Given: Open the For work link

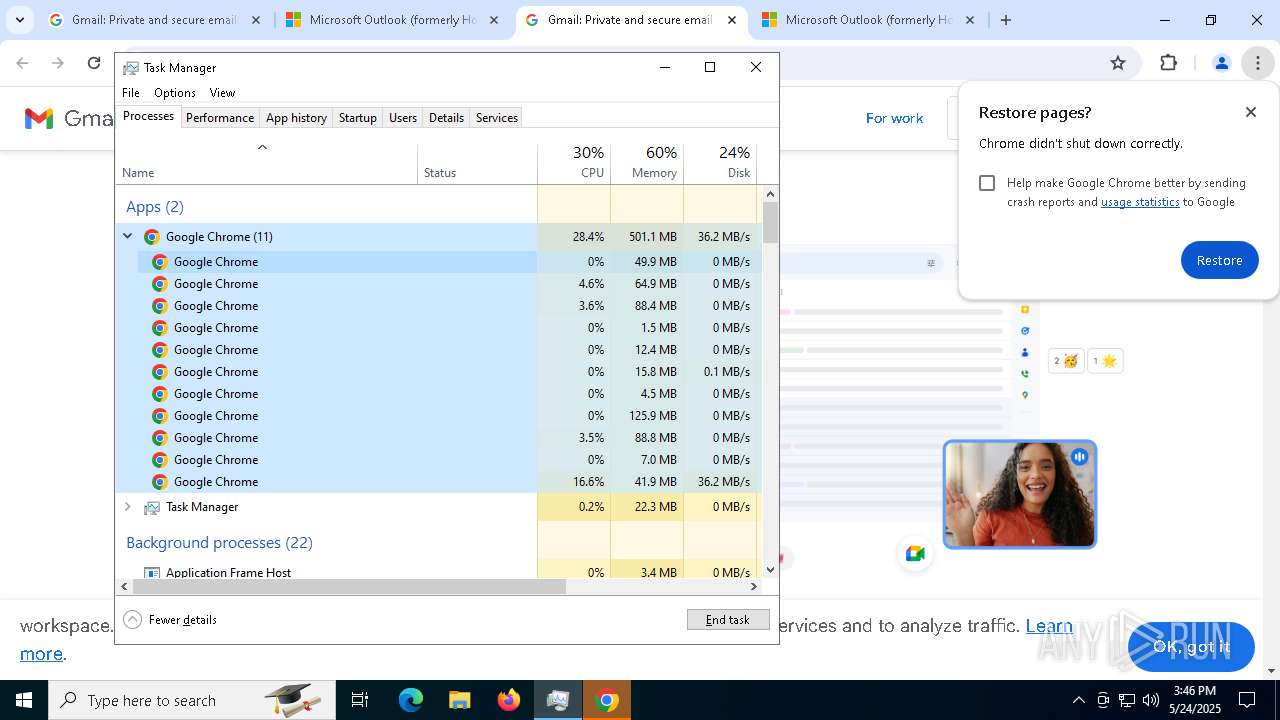Looking at the screenshot, I should pos(894,118).
